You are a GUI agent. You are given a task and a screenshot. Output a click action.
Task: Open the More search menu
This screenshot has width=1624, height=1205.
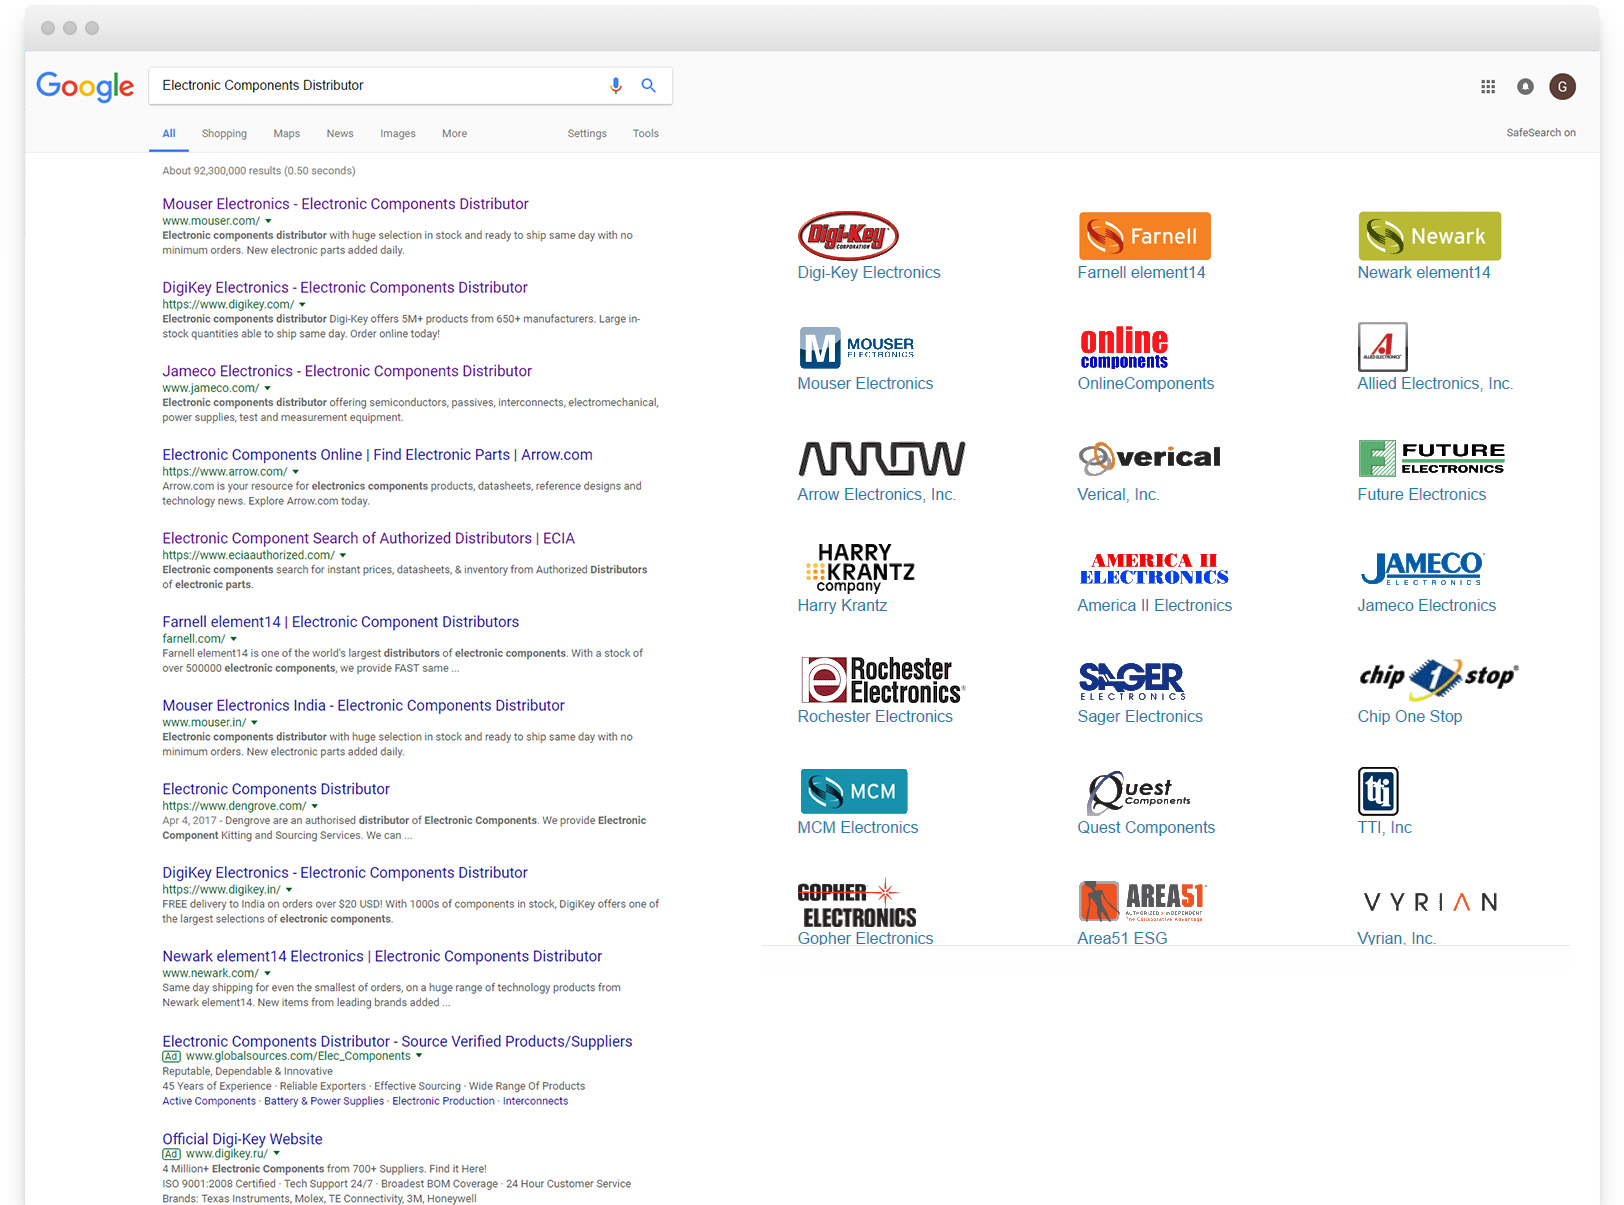pos(454,133)
